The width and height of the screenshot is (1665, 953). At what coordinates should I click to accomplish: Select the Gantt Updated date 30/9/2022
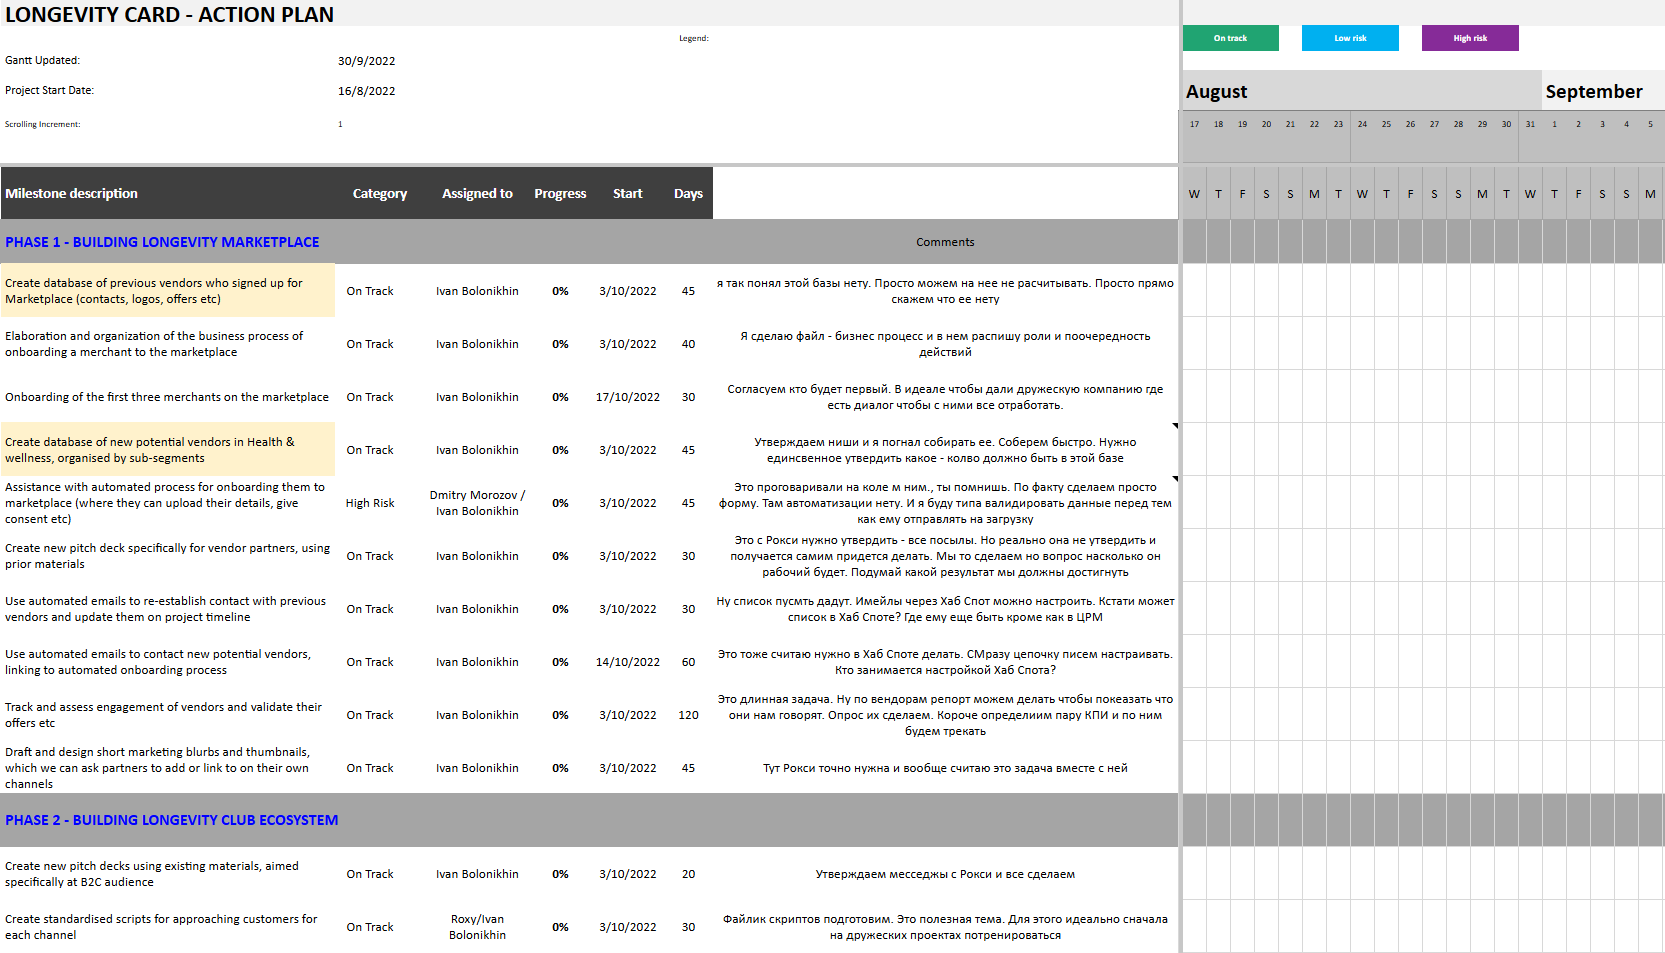click(x=366, y=61)
